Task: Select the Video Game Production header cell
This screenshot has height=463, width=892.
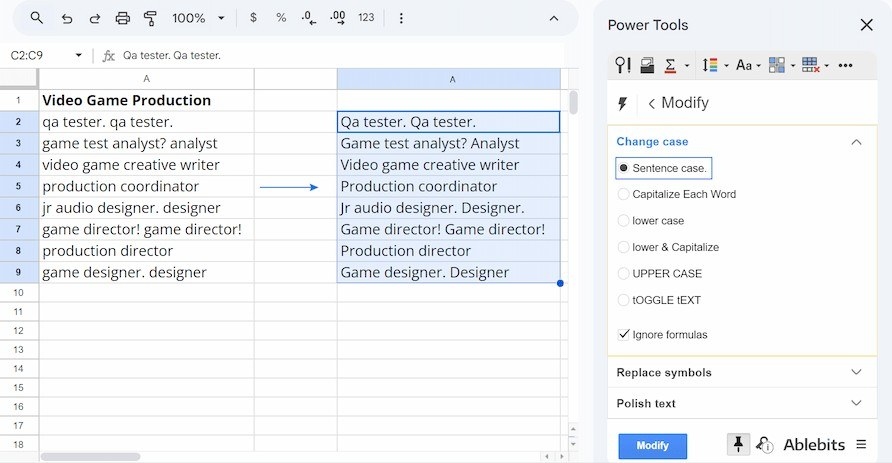Action: coord(146,100)
